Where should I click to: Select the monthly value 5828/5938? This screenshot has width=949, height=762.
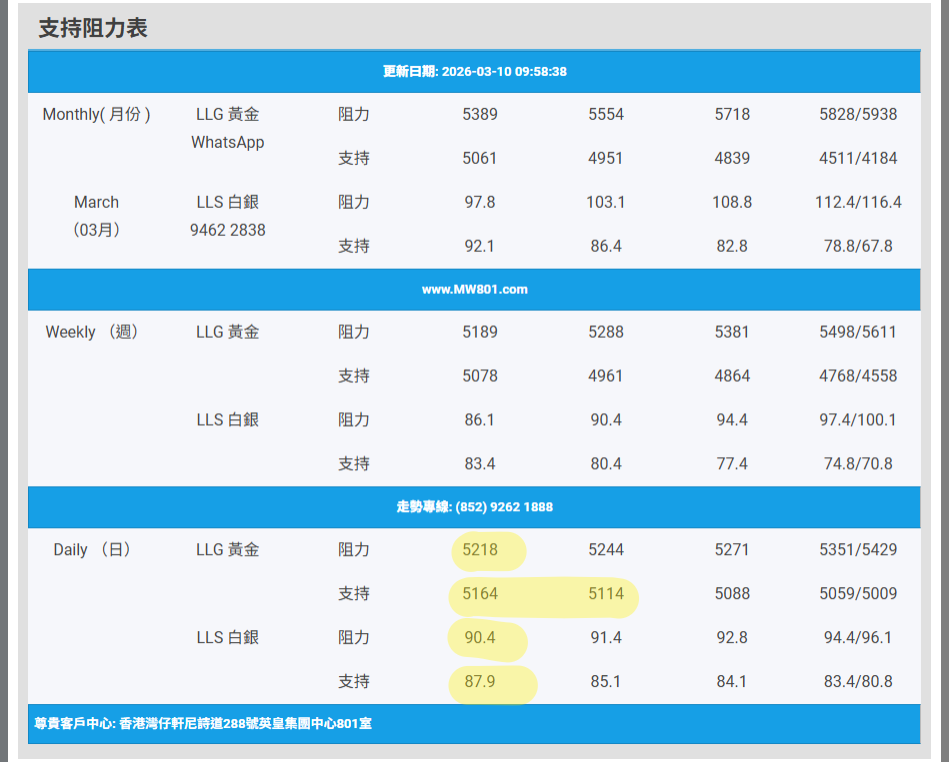pyautogui.click(x=858, y=114)
